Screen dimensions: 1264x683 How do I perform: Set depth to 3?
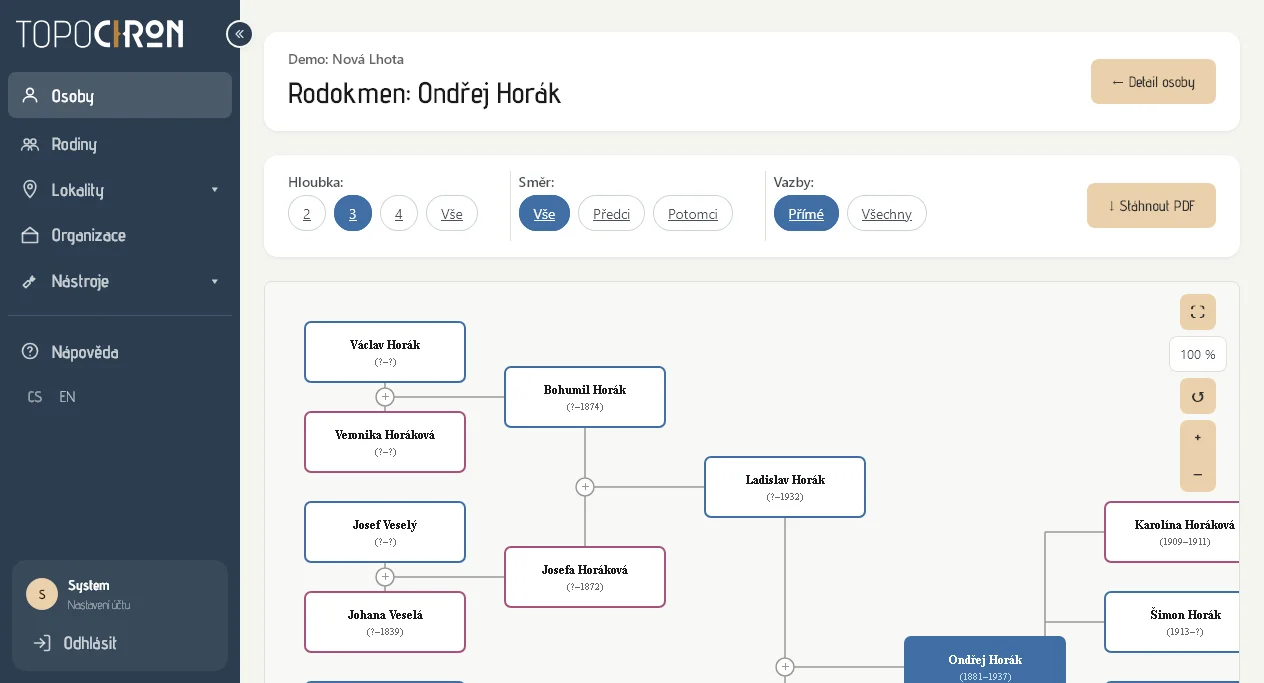click(353, 213)
